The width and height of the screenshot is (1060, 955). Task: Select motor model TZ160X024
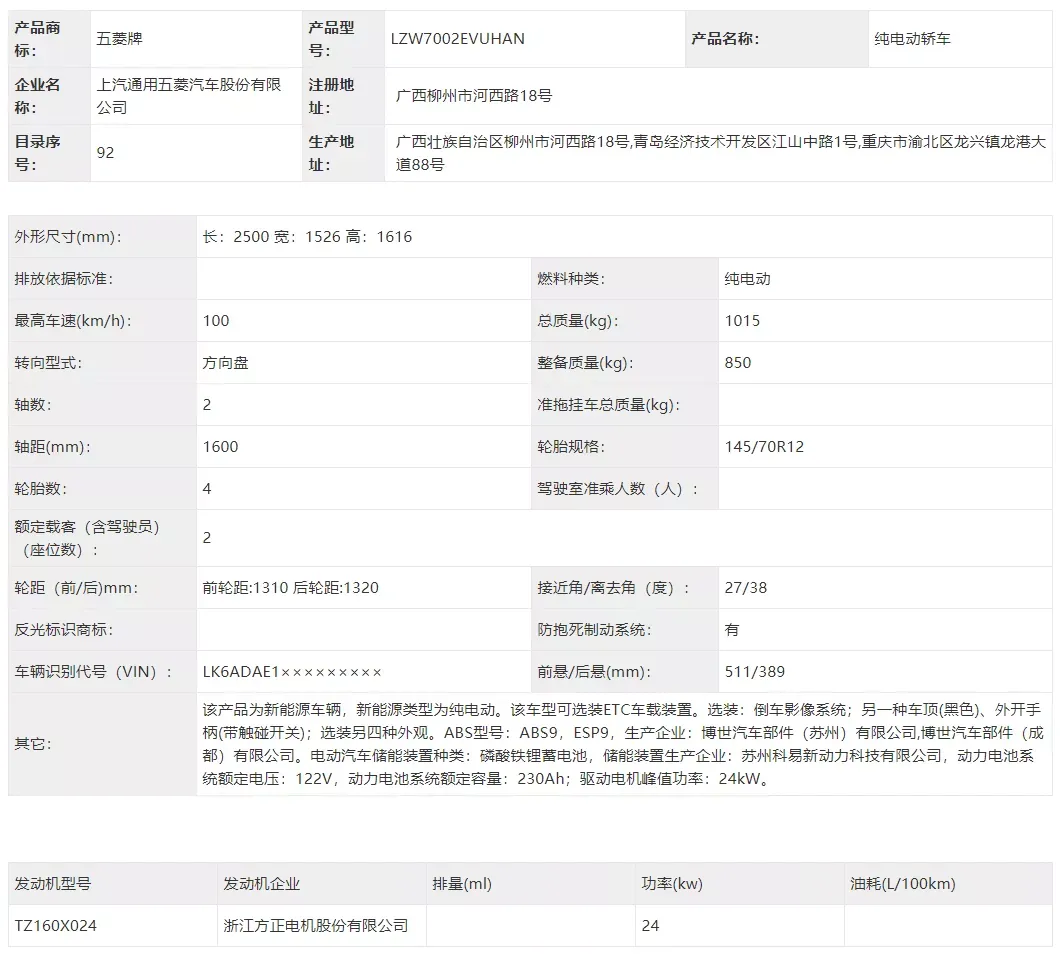click(55, 925)
